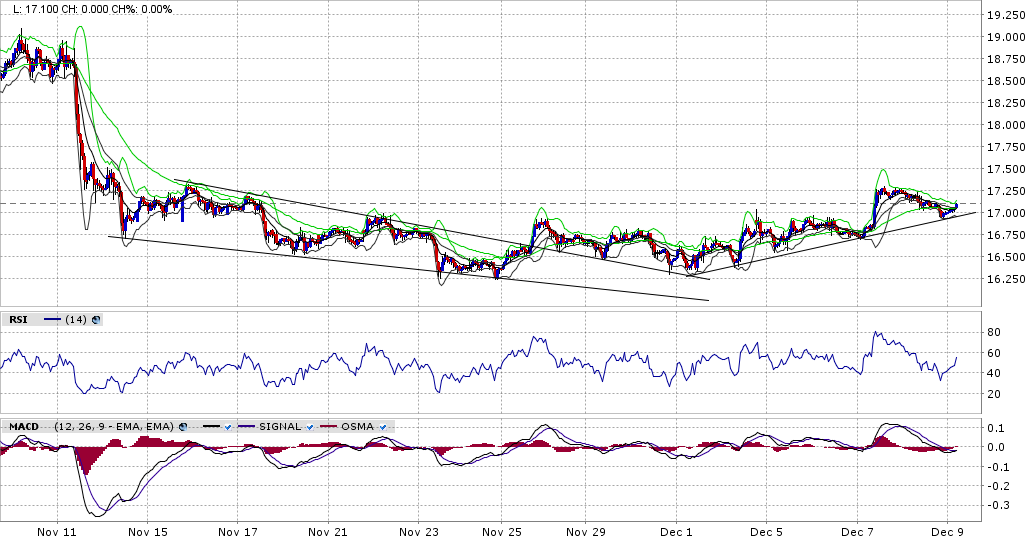Screen dimensions: 1034x546
Task: Click the OSMA legend label
Action: pos(357,427)
